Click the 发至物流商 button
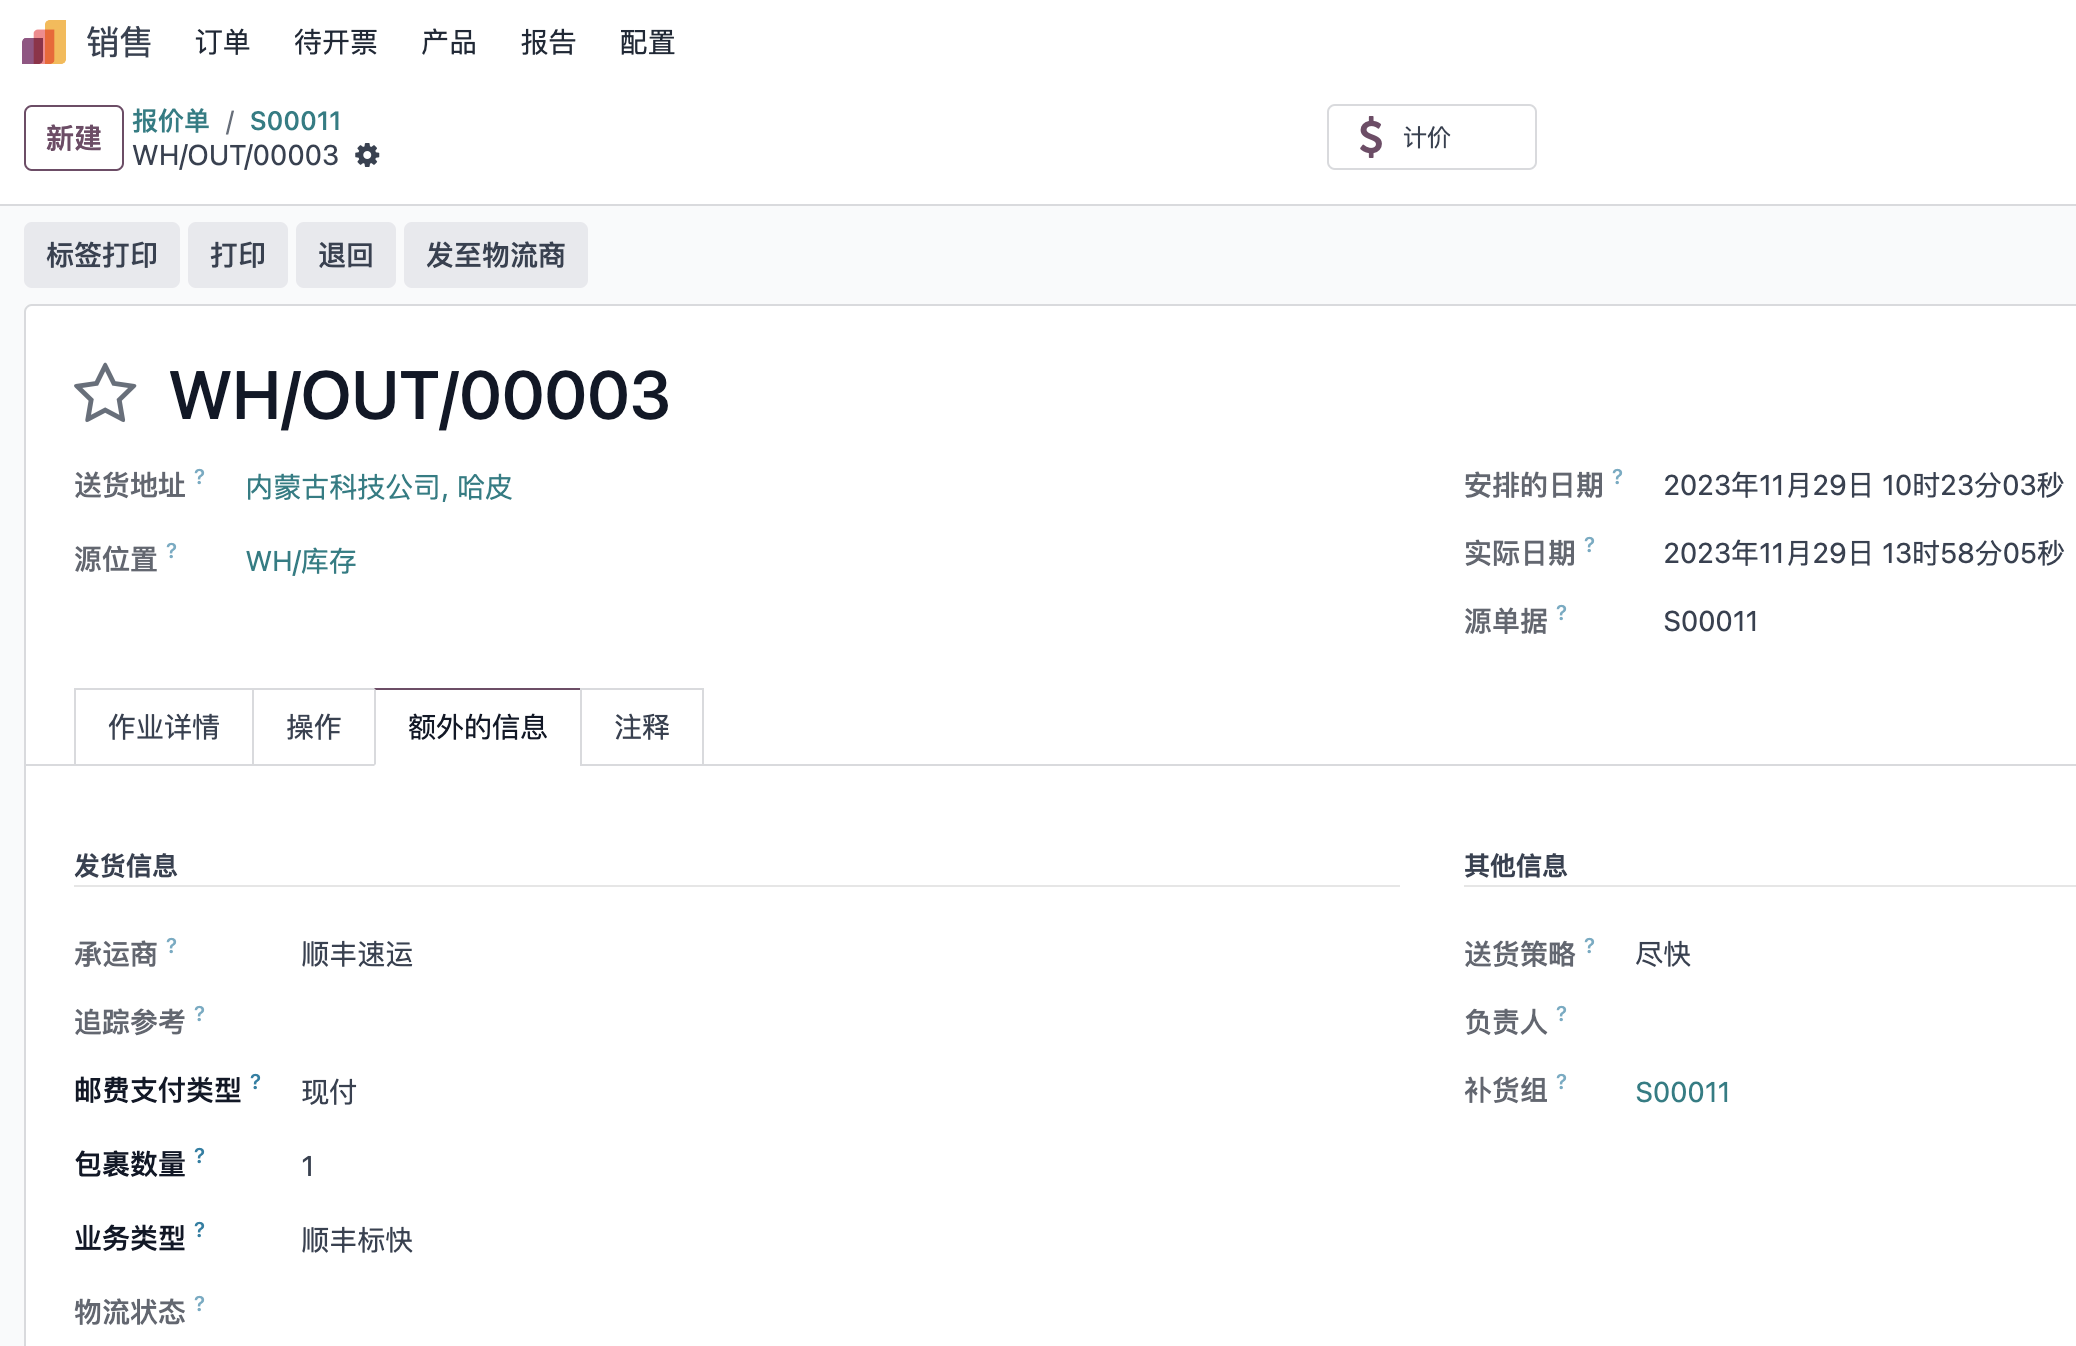This screenshot has width=2076, height=1346. coord(496,255)
